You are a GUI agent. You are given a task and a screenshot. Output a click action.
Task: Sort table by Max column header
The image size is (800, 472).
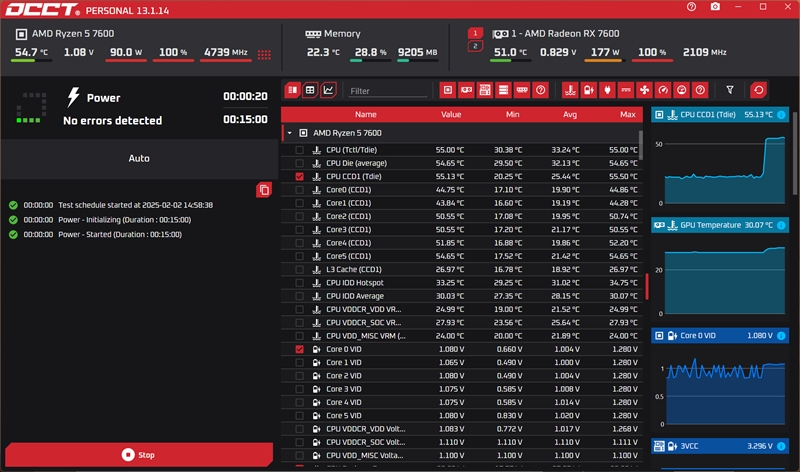tap(628, 114)
